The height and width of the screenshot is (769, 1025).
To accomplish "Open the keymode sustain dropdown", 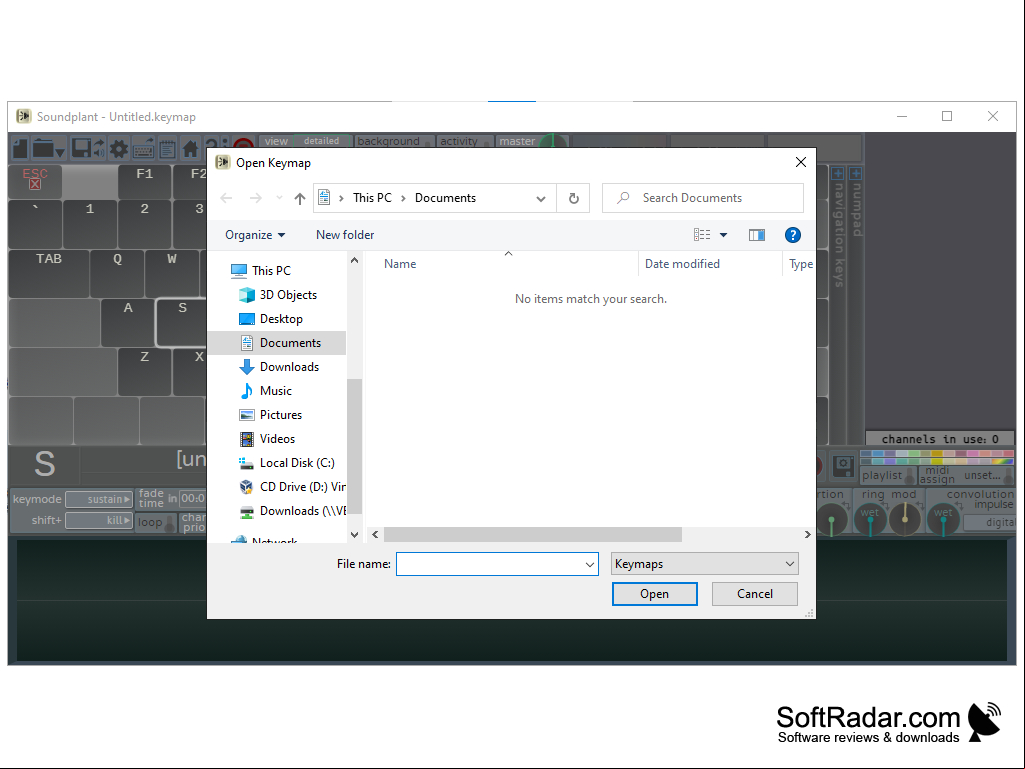I will pyautogui.click(x=99, y=500).
